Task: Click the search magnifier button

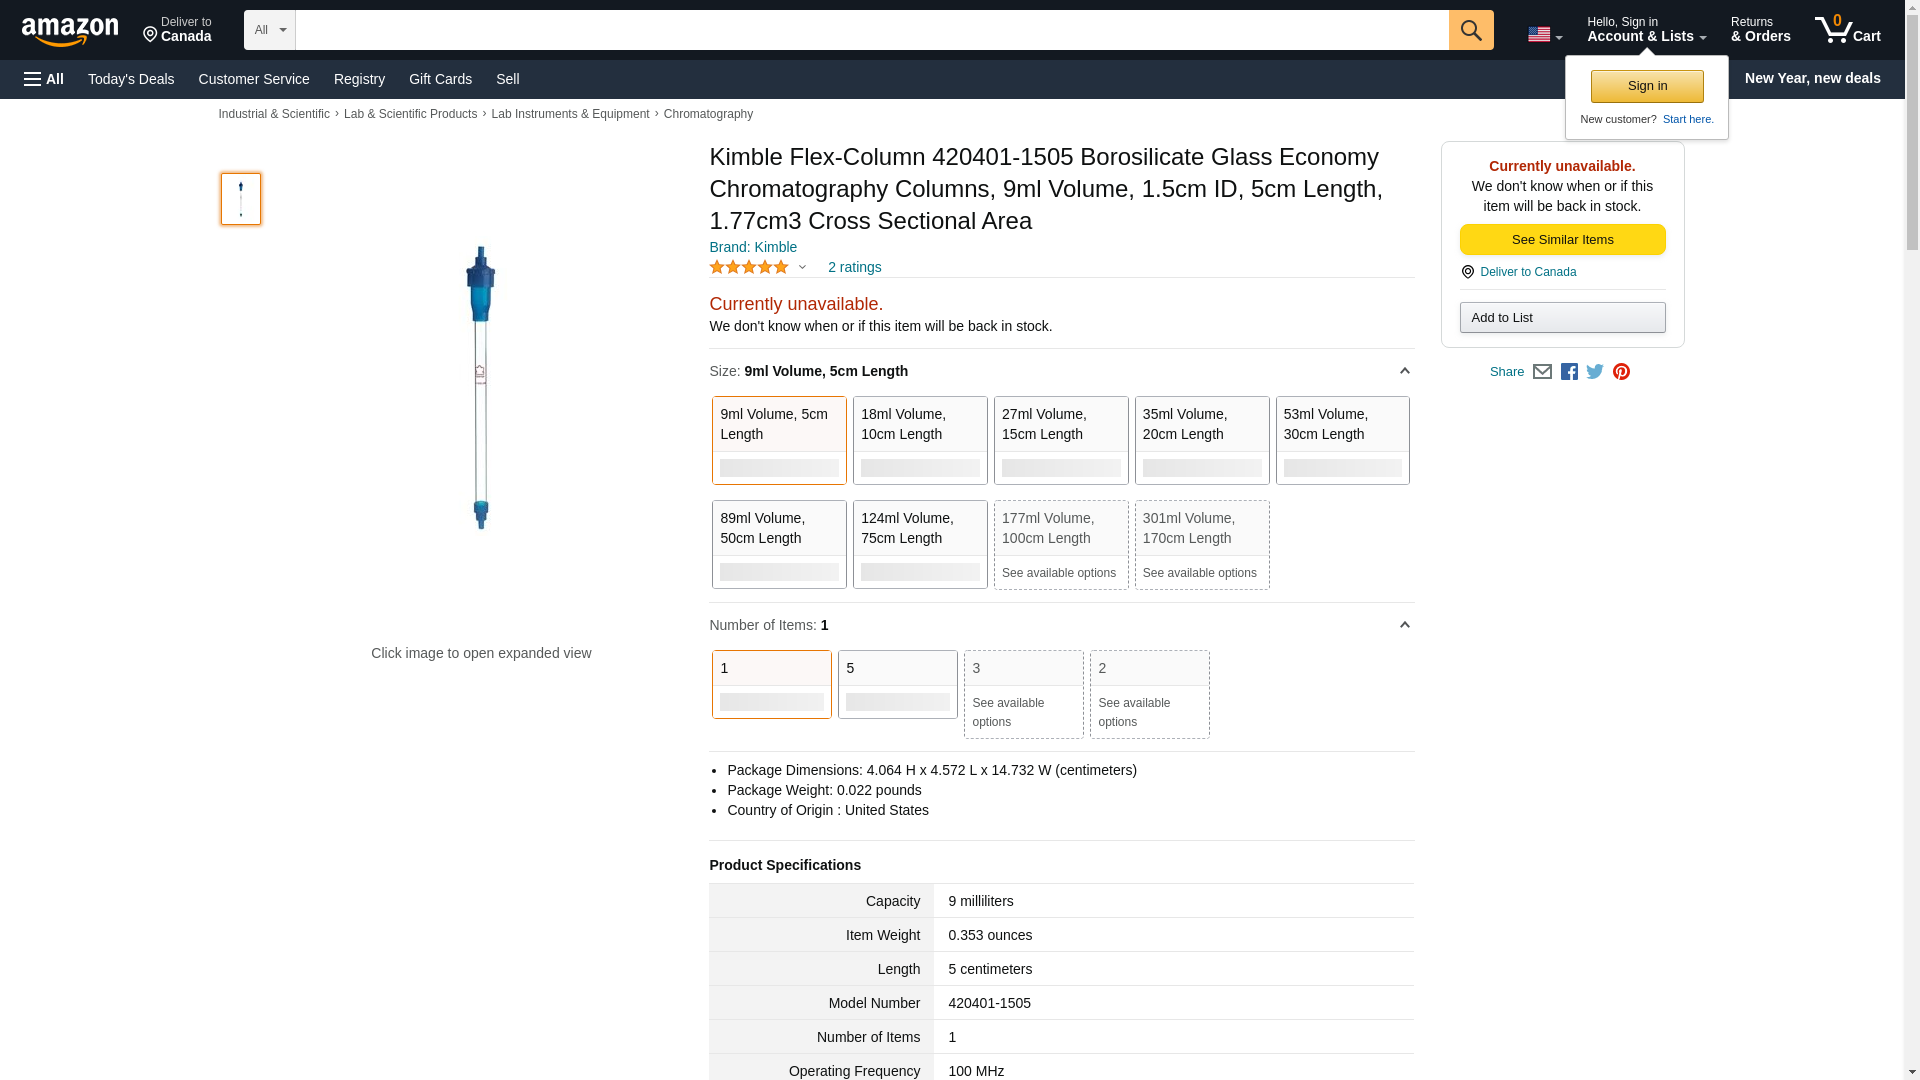Action: 1470,30
